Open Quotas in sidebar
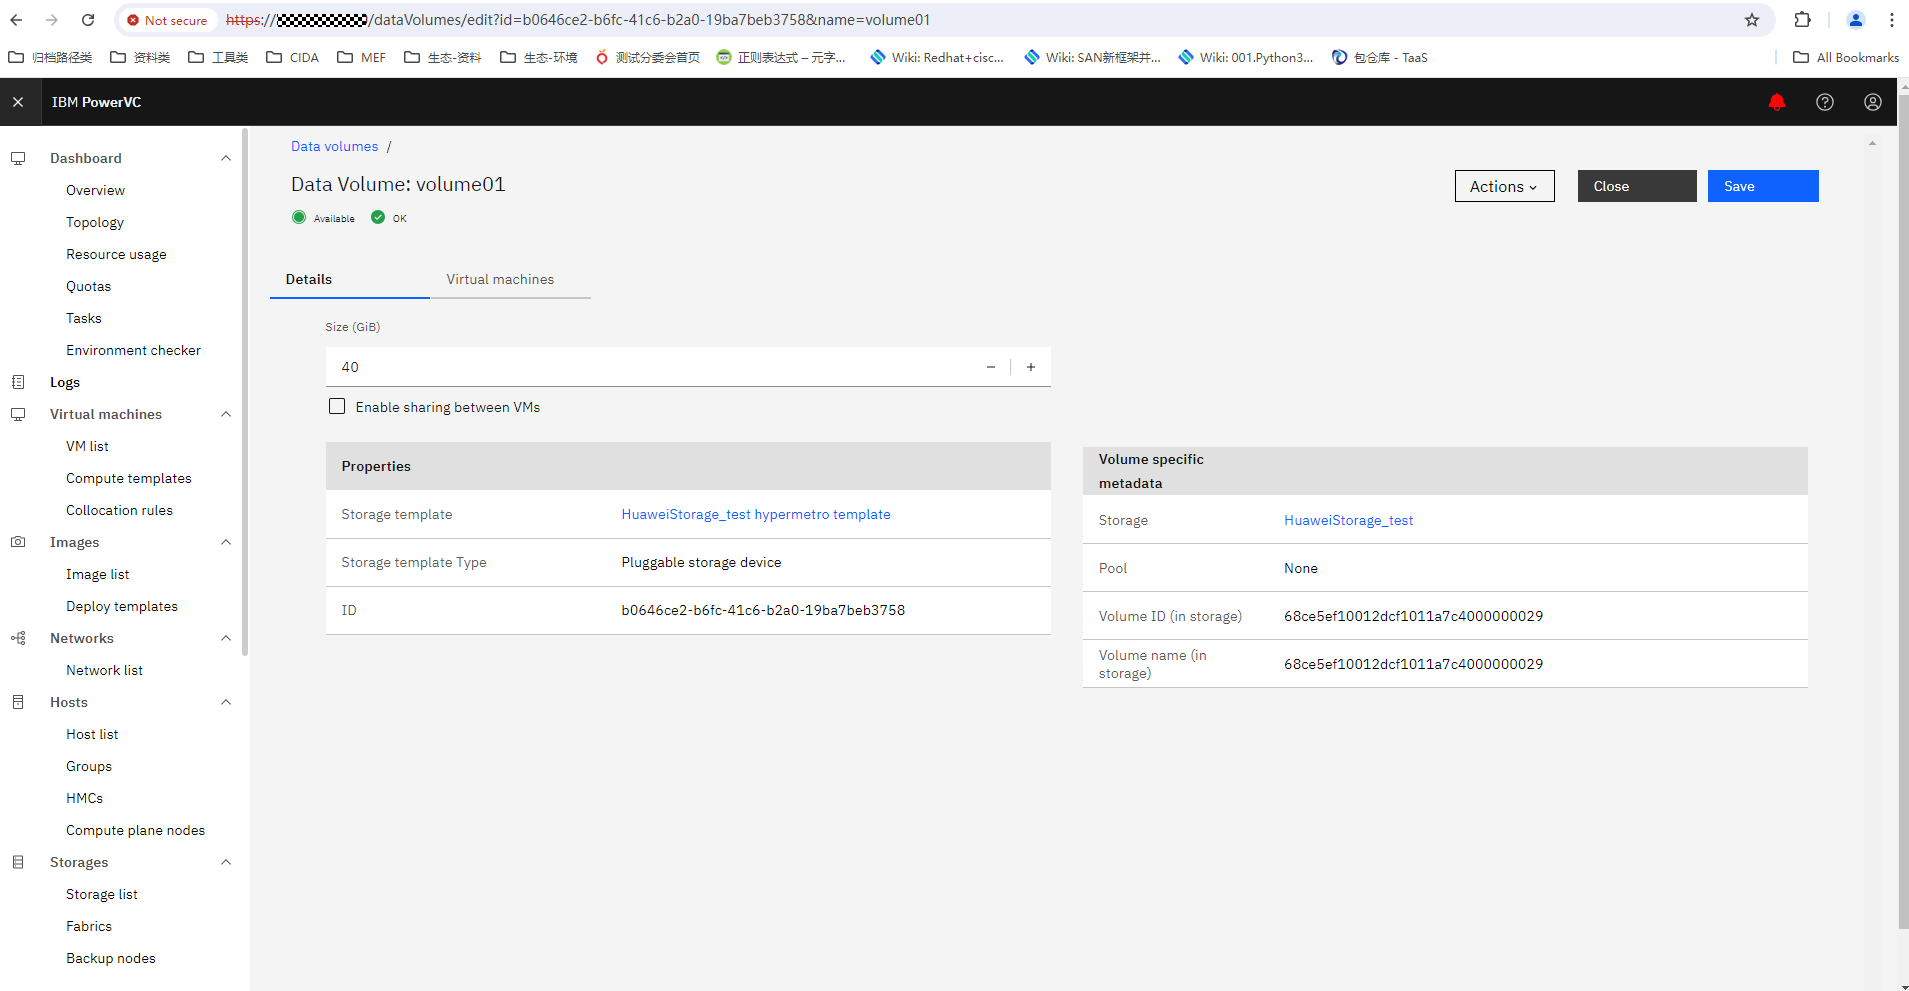1909x991 pixels. coord(88,286)
